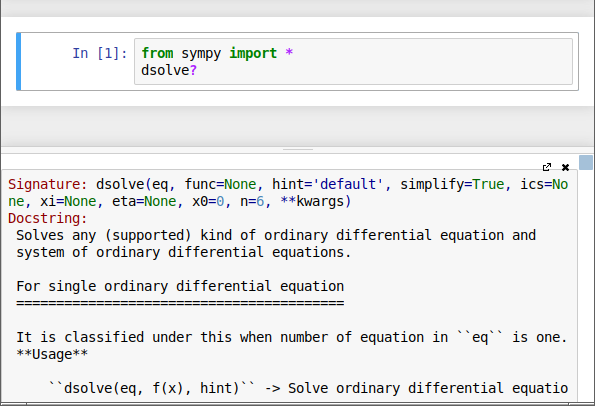Screen dimensions: 595x406
Task: Place cursor after dsolve? in the cell
Action: pyautogui.click(x=198, y=71)
